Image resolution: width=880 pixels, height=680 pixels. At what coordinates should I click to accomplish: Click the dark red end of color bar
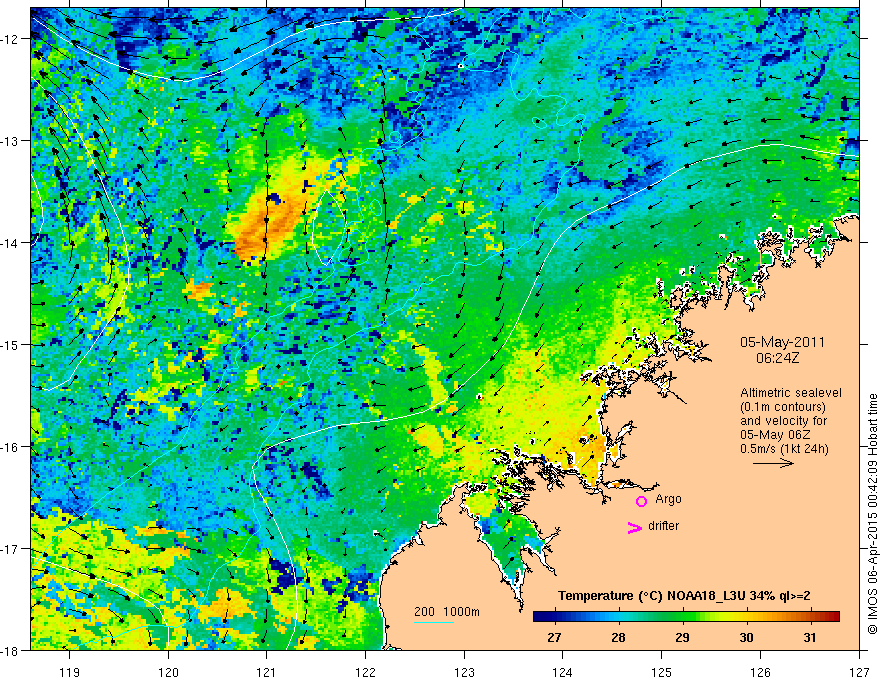pyautogui.click(x=833, y=617)
